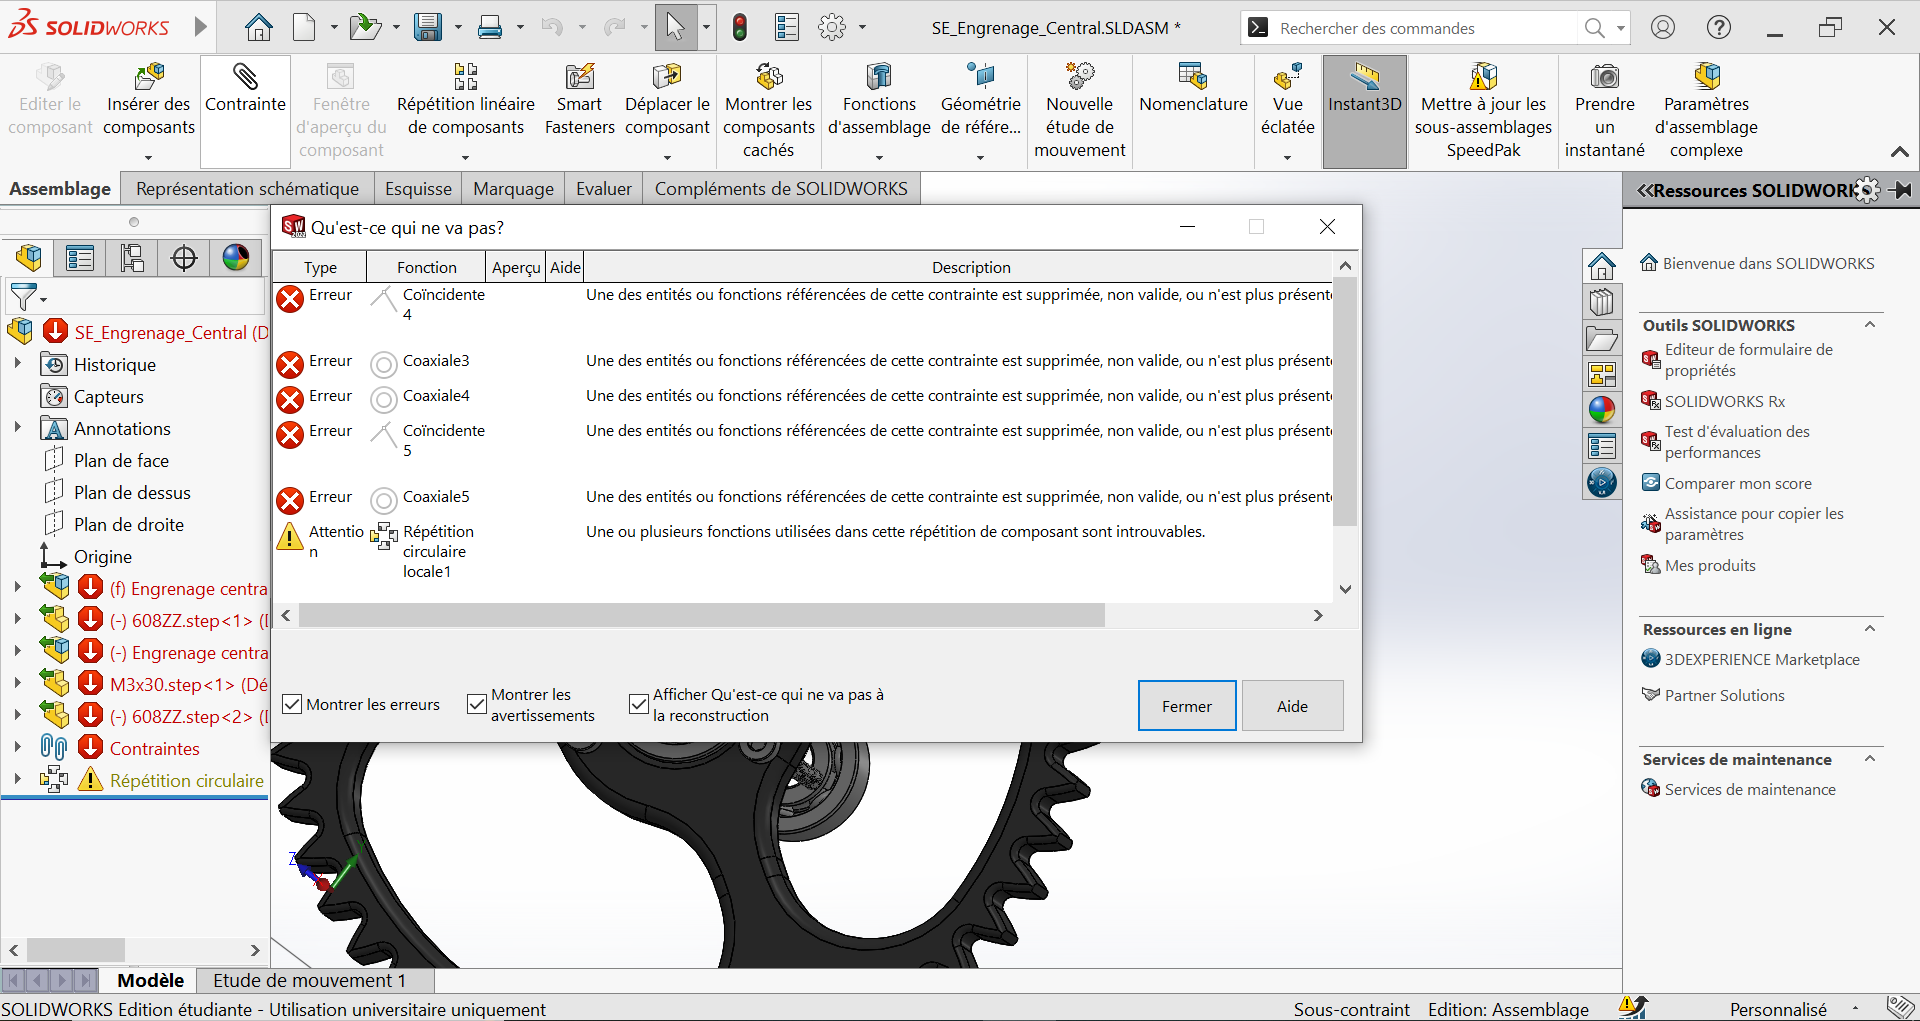This screenshot has width=1920, height=1021.
Task: Click the Save disk icon
Action: pyautogui.click(x=428, y=27)
